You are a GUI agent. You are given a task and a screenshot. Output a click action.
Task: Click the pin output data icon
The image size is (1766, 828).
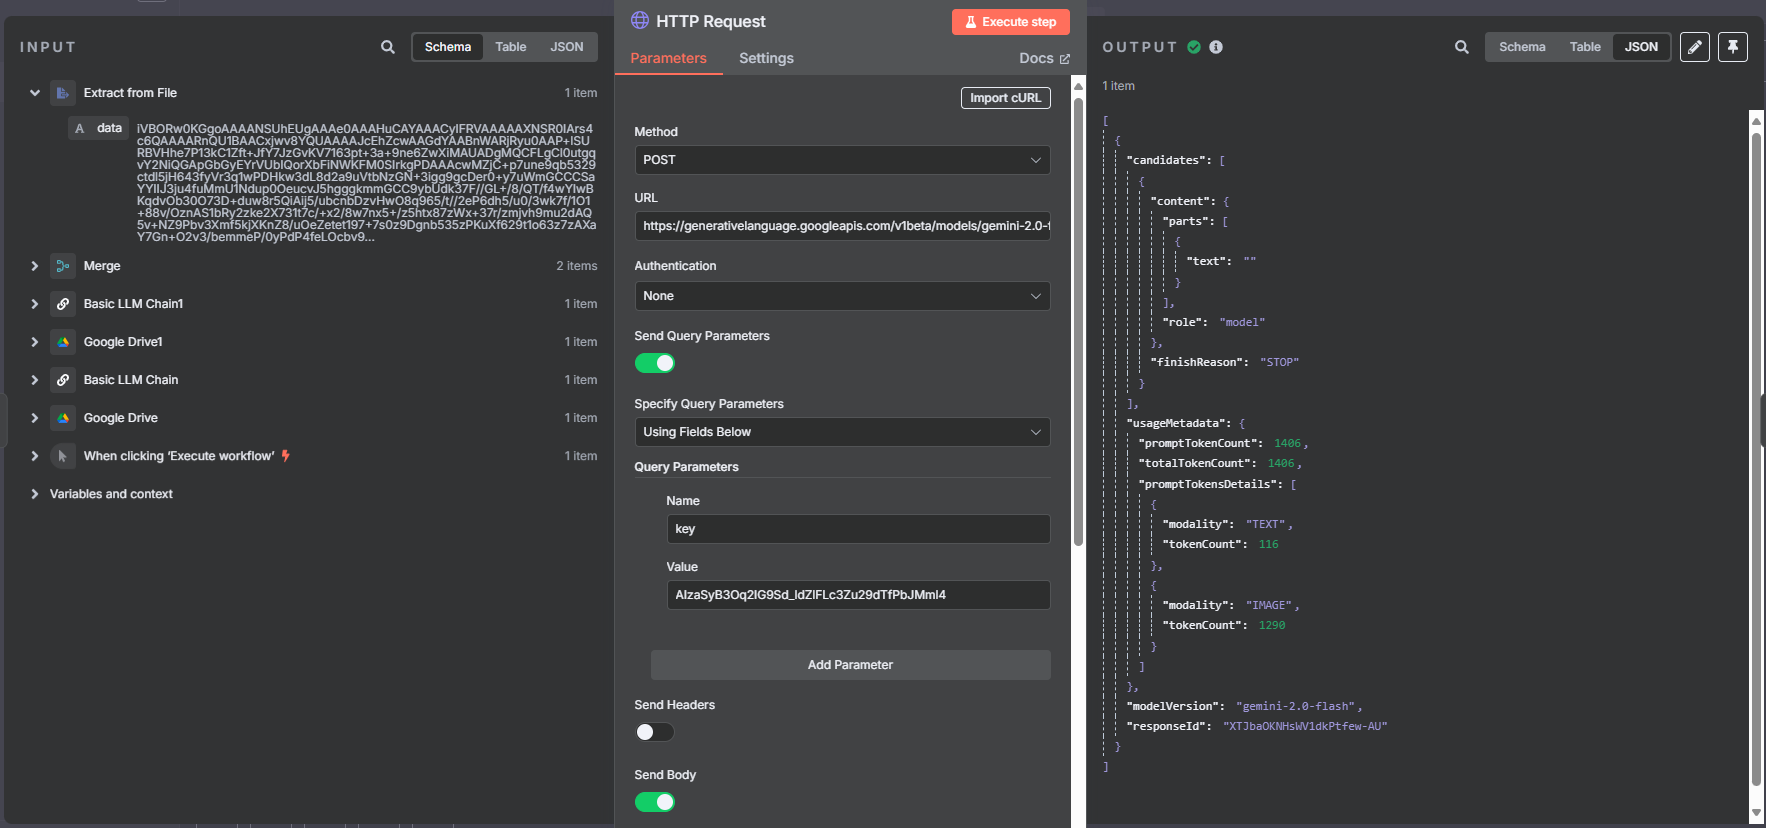pyautogui.click(x=1733, y=47)
